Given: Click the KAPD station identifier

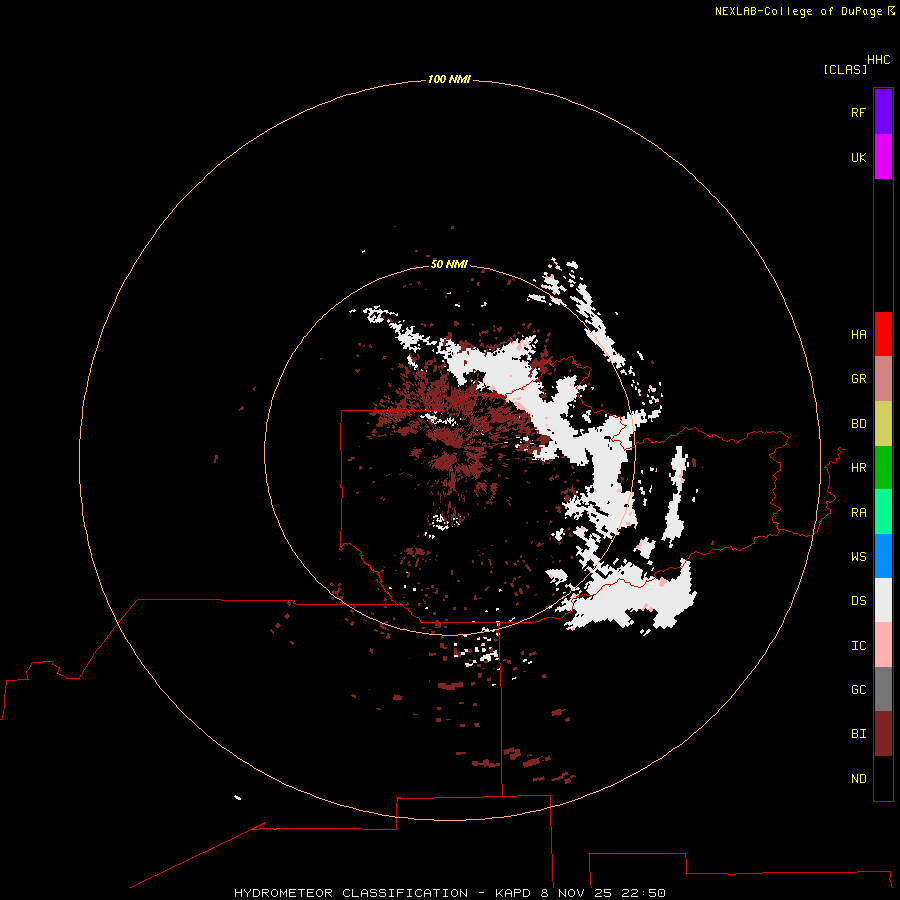Looking at the screenshot, I should 513,893.
